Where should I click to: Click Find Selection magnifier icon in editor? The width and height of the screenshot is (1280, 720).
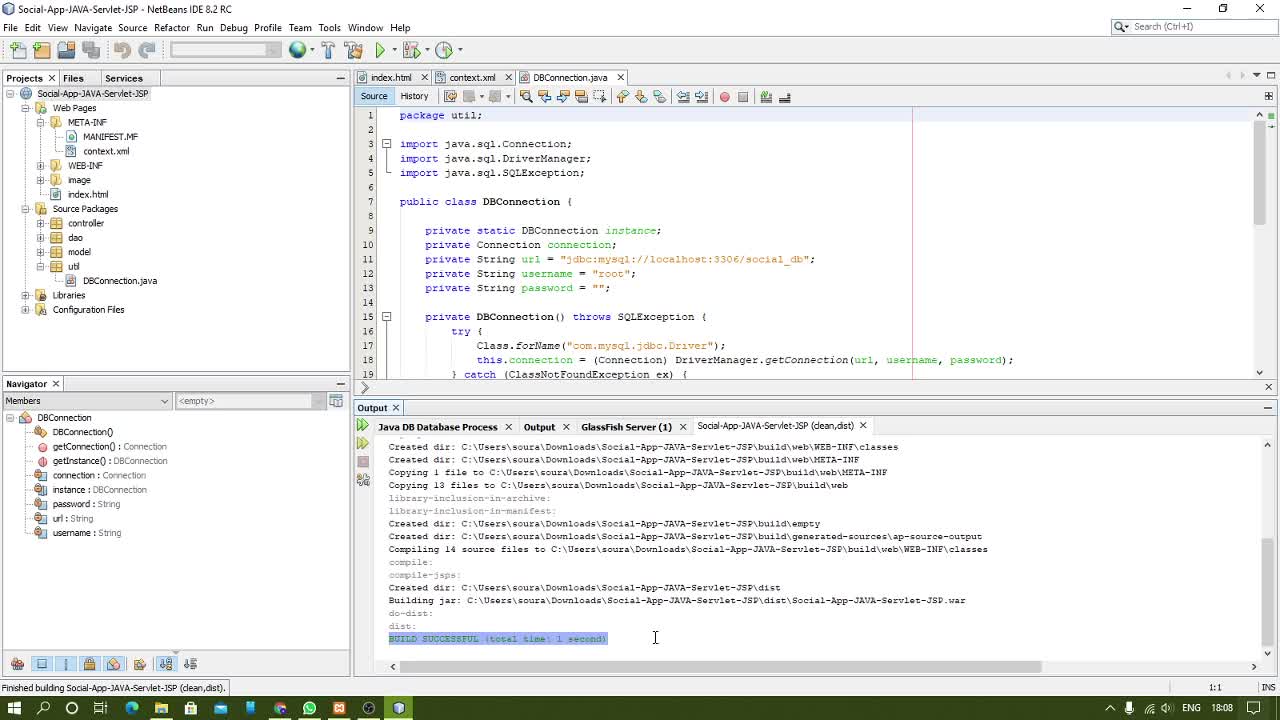(526, 97)
